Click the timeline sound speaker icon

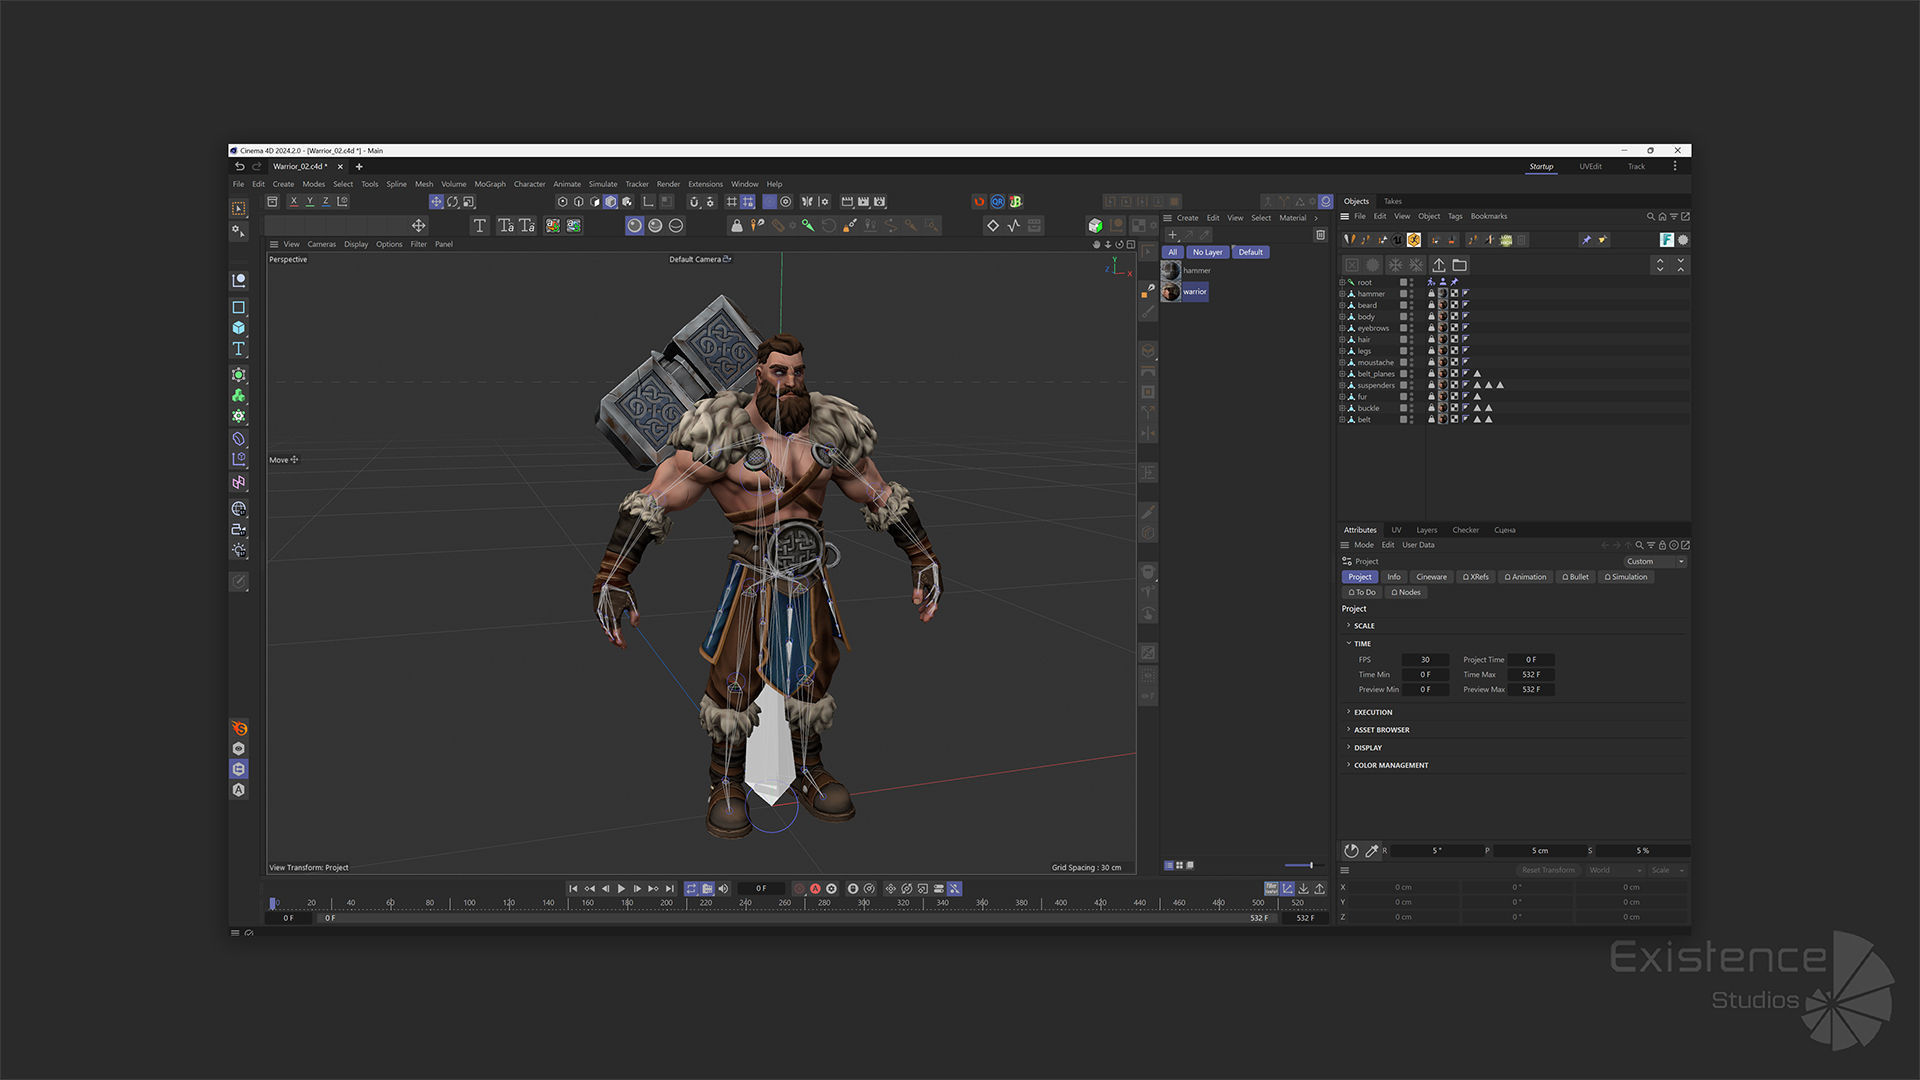click(723, 889)
